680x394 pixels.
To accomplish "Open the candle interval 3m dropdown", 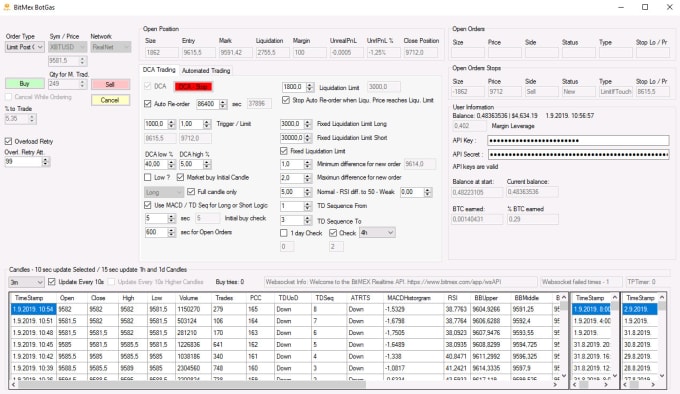I will [x=26, y=282].
